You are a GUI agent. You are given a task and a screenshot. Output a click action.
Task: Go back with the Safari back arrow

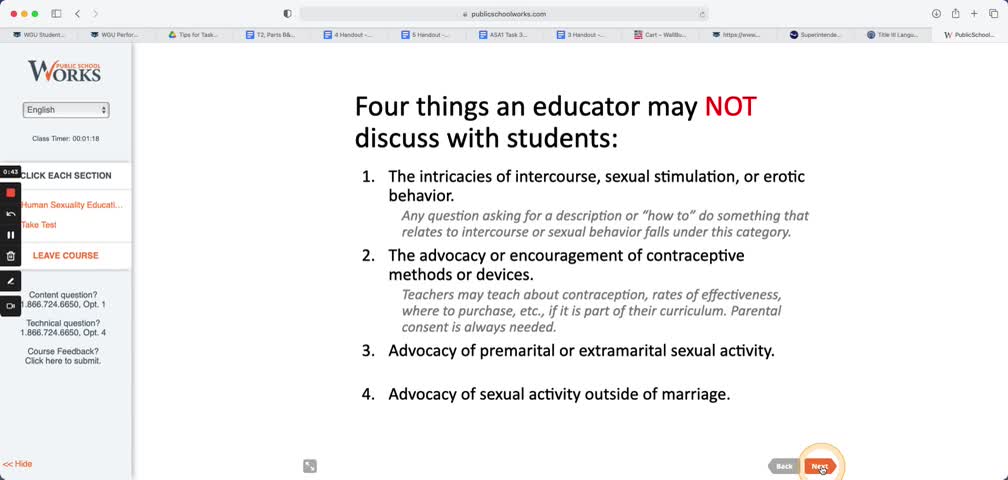click(x=77, y=13)
